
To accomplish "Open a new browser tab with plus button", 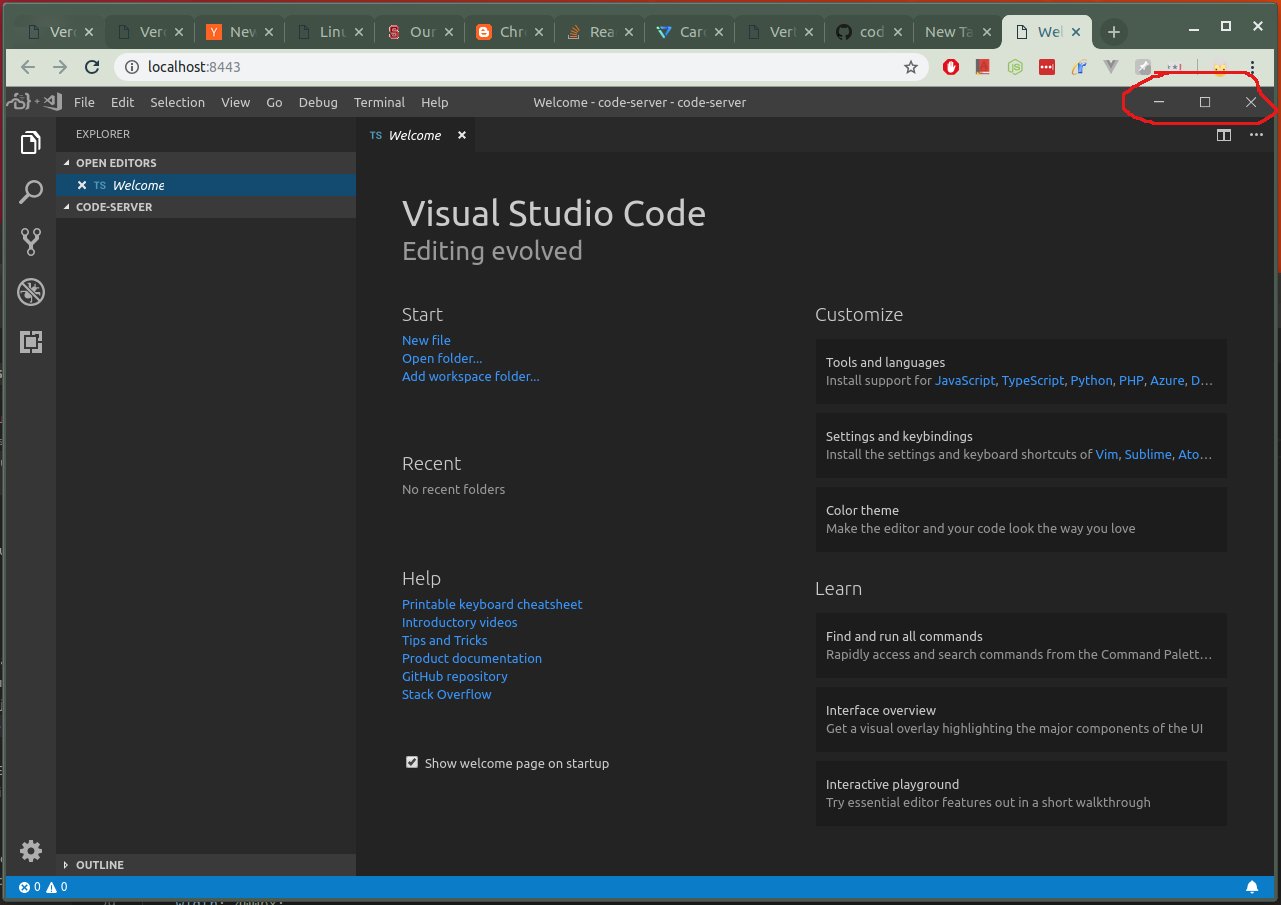I will pos(1114,32).
